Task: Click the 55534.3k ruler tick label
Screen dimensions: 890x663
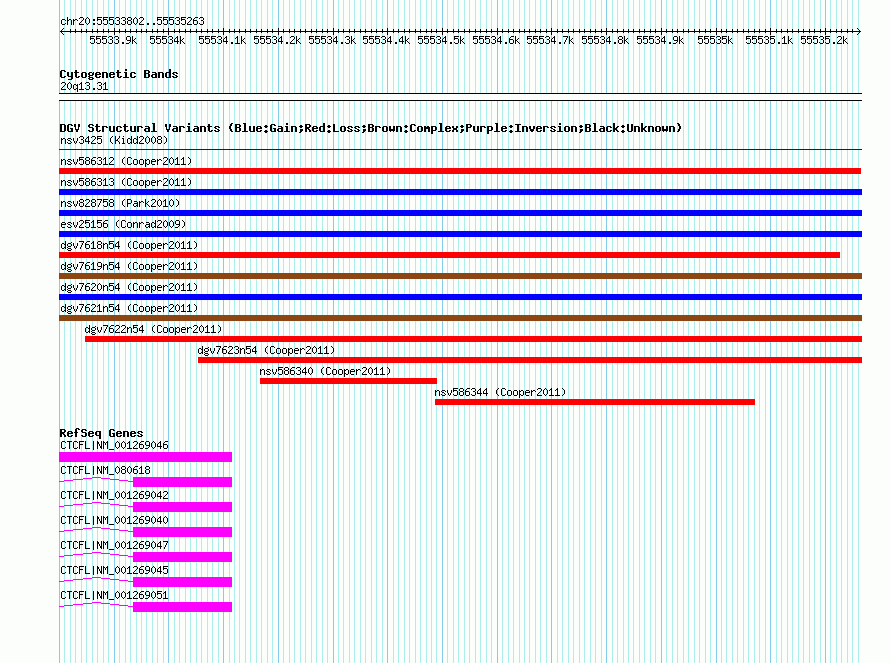Action: (332, 40)
